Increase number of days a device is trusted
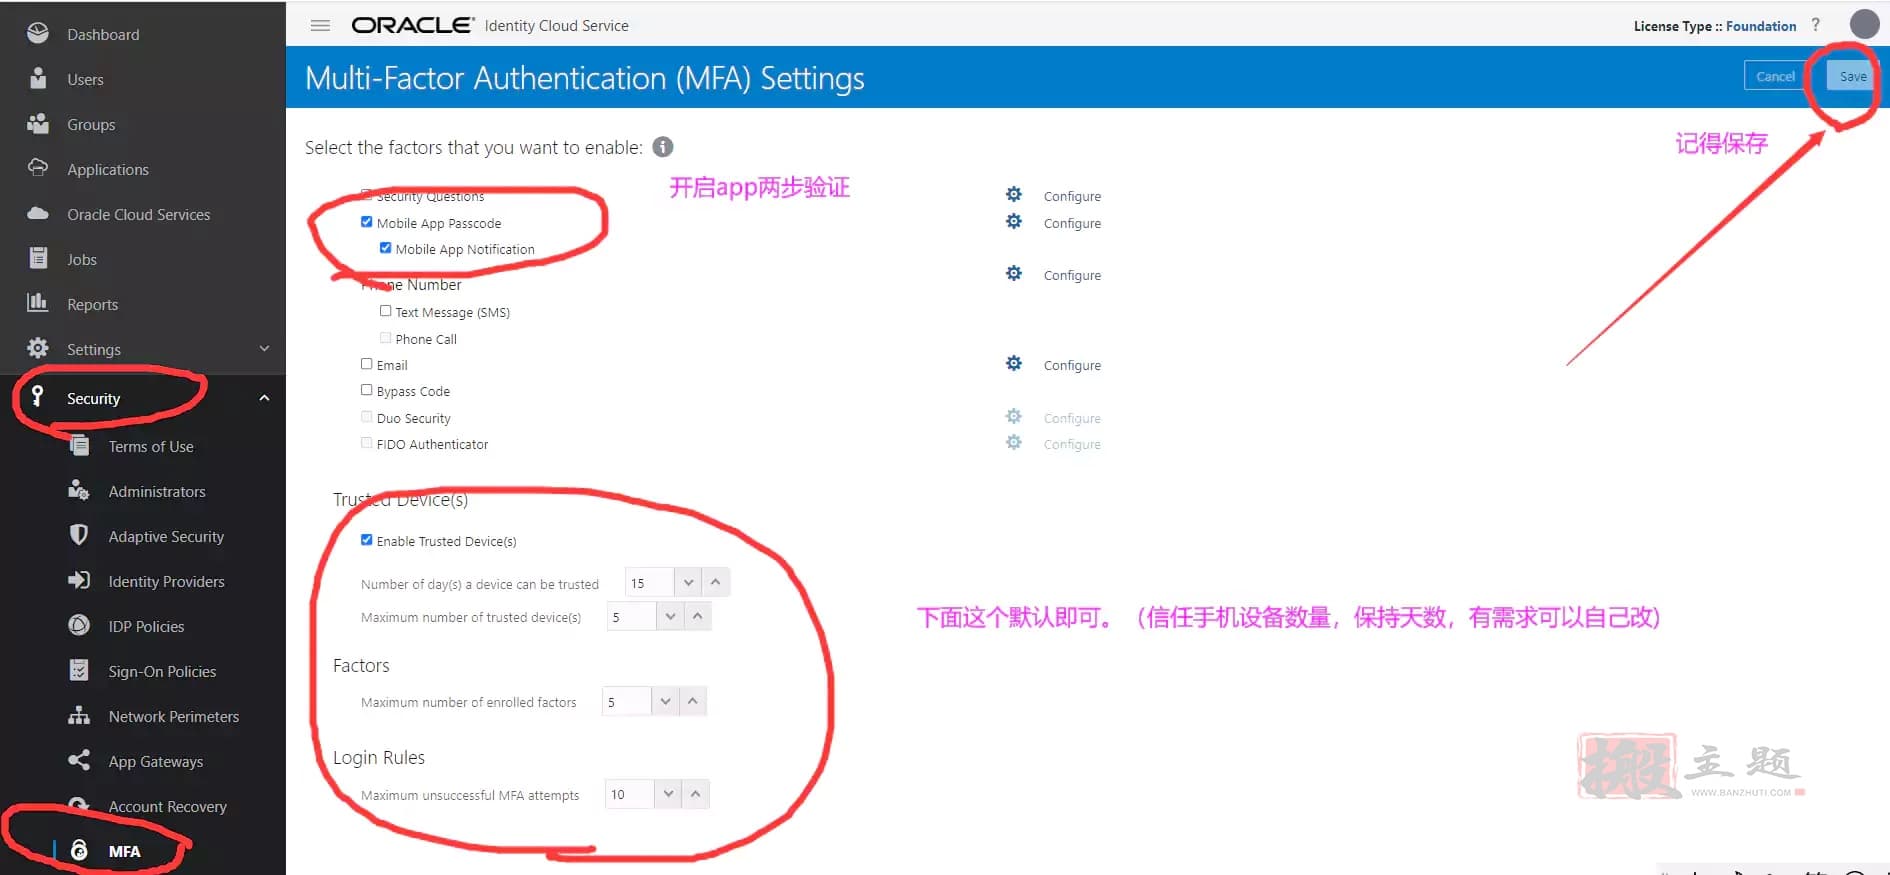 click(x=715, y=582)
